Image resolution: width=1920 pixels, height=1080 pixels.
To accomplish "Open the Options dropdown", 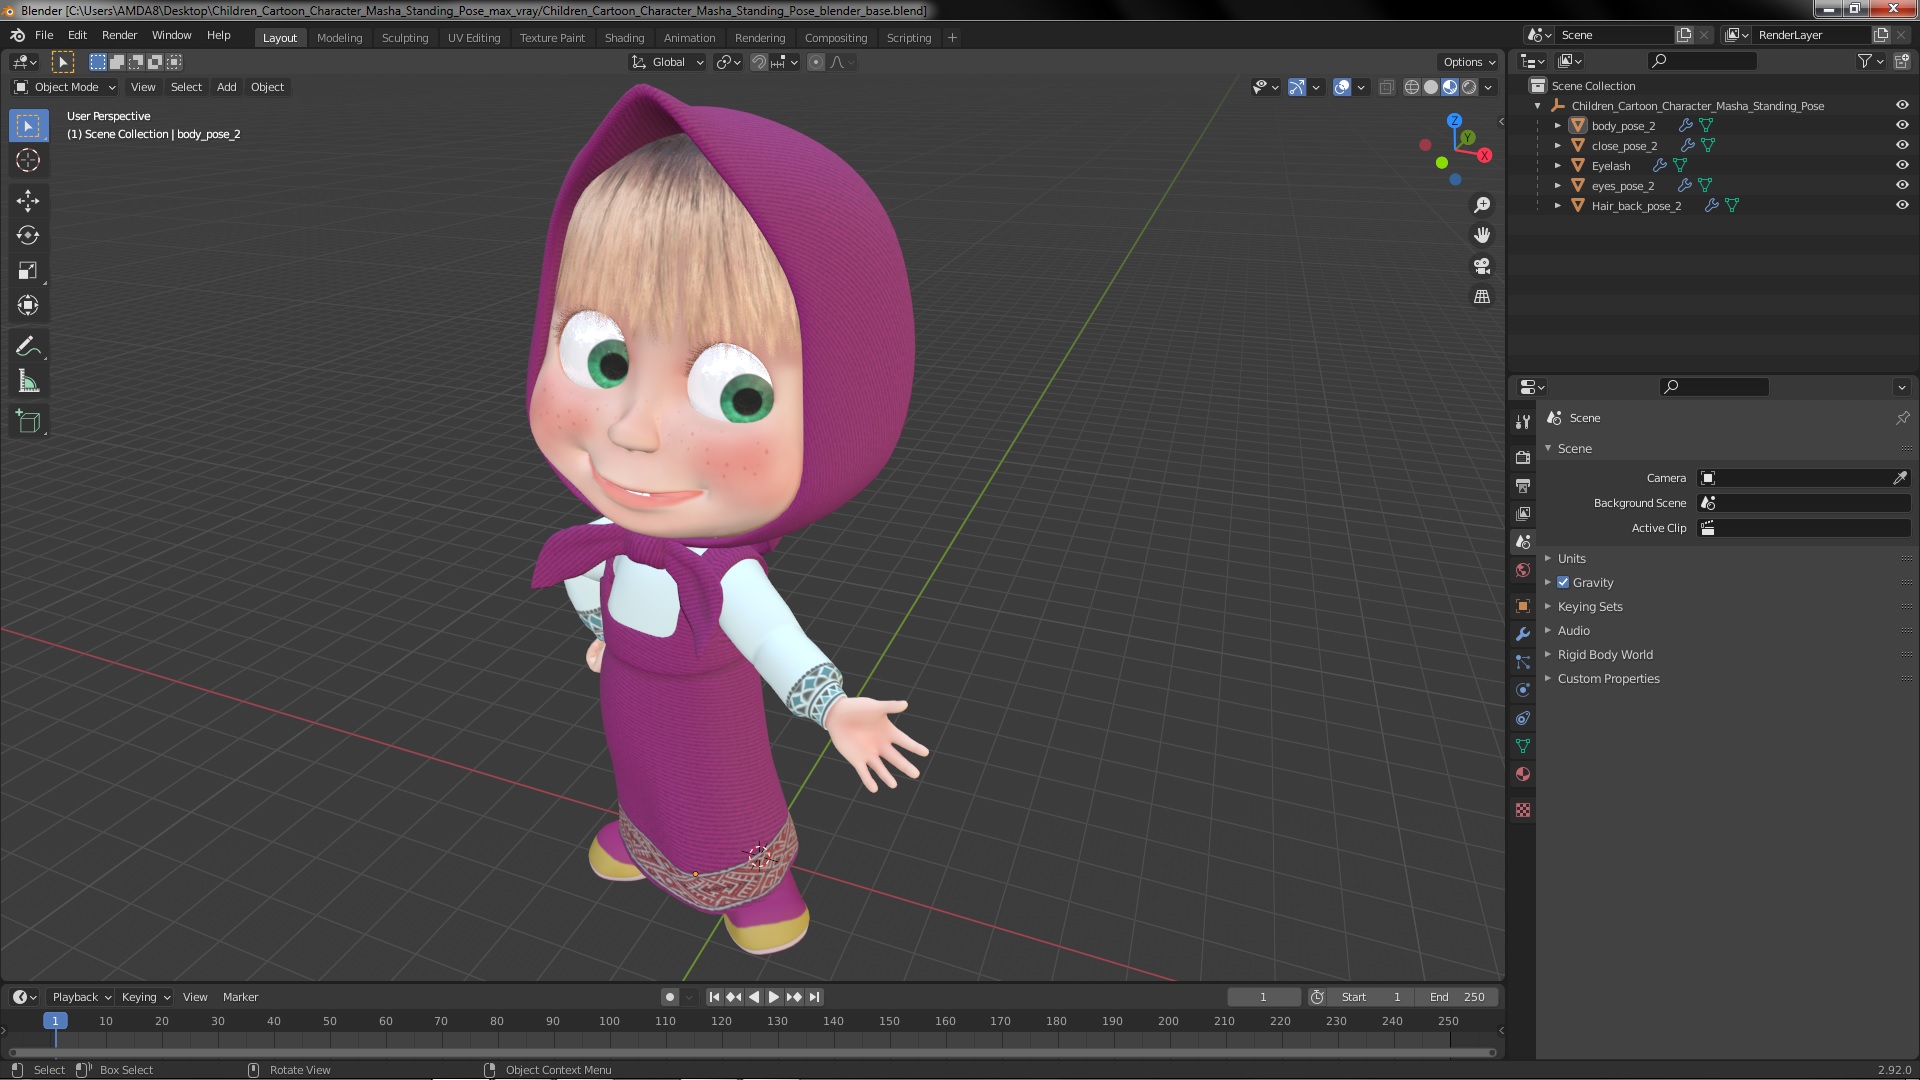I will pos(1468,62).
